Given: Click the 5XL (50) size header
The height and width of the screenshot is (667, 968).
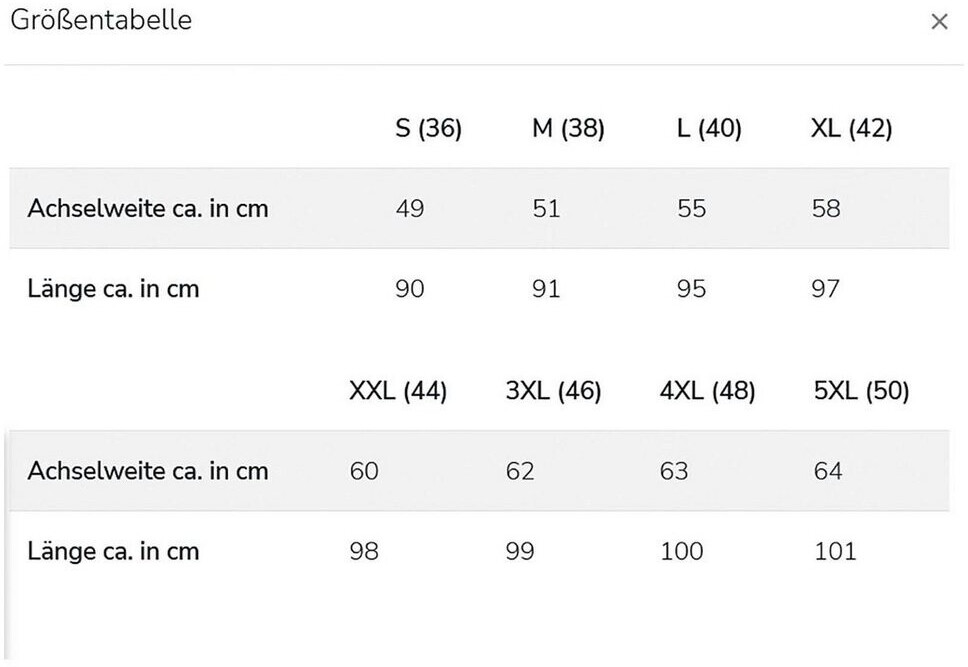Looking at the screenshot, I should (x=862, y=391).
